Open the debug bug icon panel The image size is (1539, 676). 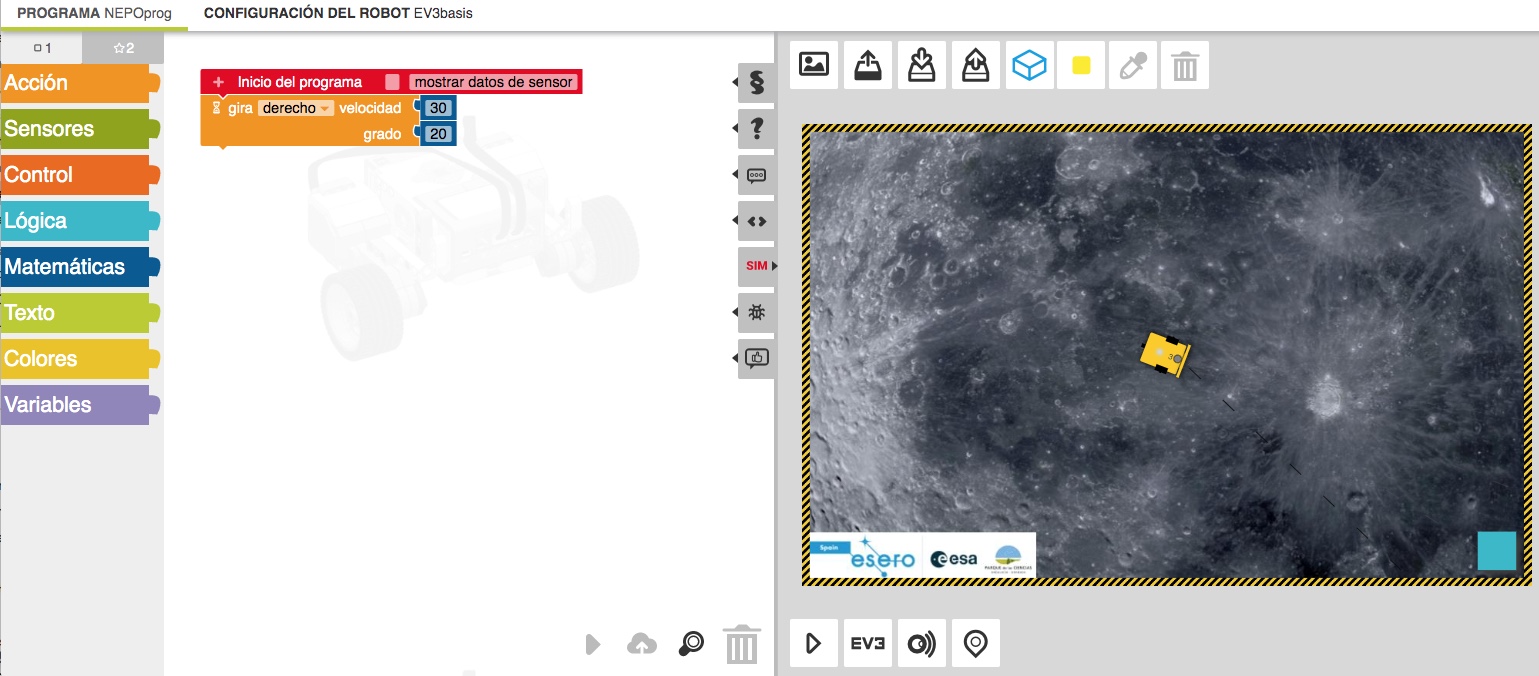point(756,312)
